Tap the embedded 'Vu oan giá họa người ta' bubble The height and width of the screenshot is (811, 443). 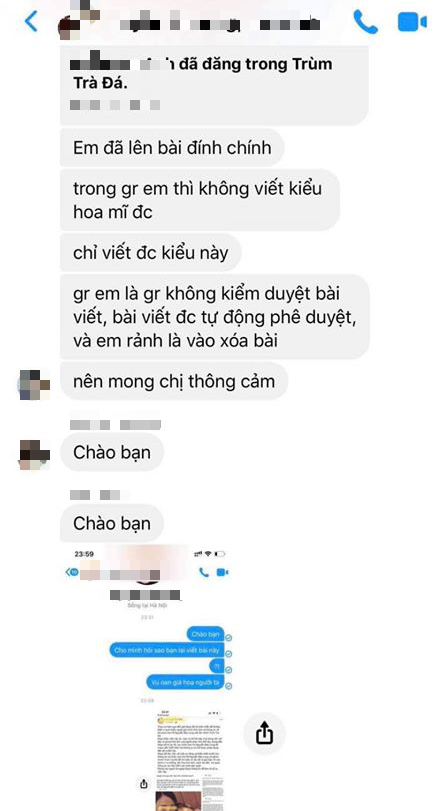point(185,683)
